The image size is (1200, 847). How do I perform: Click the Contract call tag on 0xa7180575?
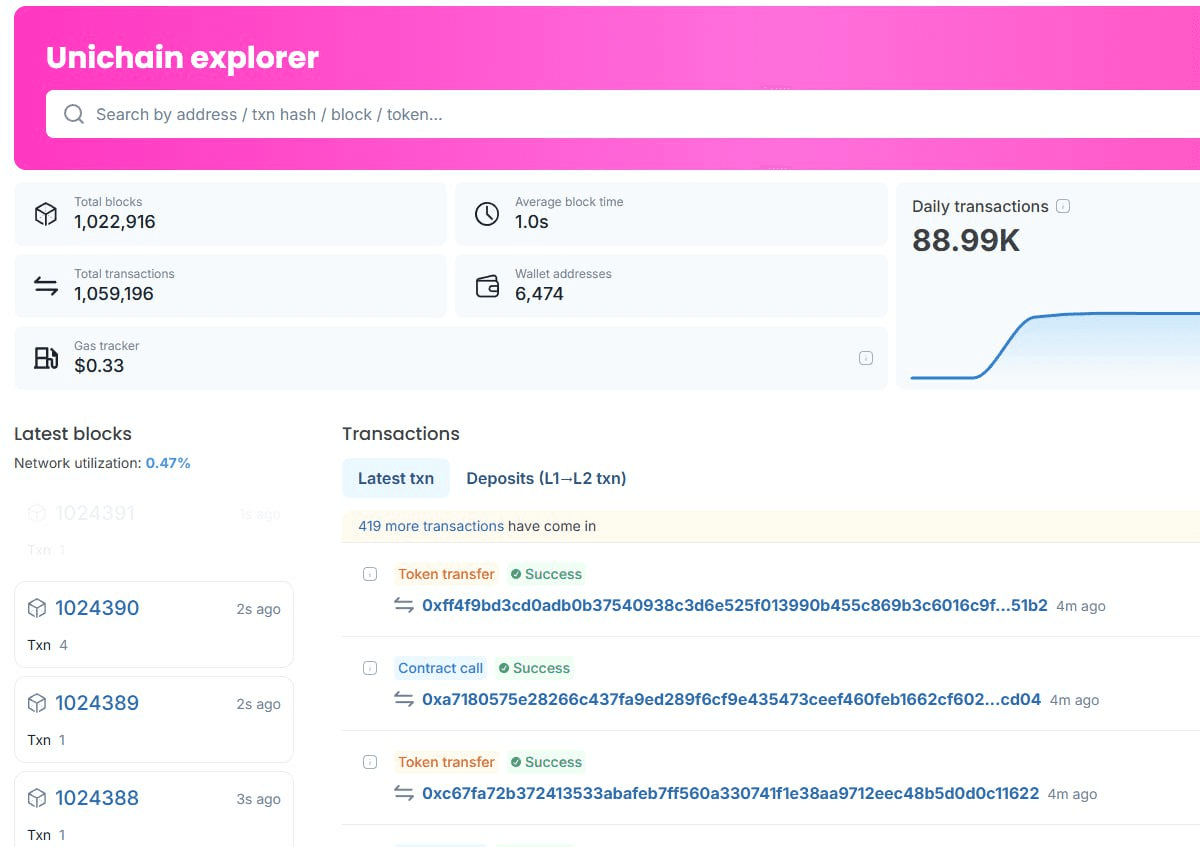[440, 668]
